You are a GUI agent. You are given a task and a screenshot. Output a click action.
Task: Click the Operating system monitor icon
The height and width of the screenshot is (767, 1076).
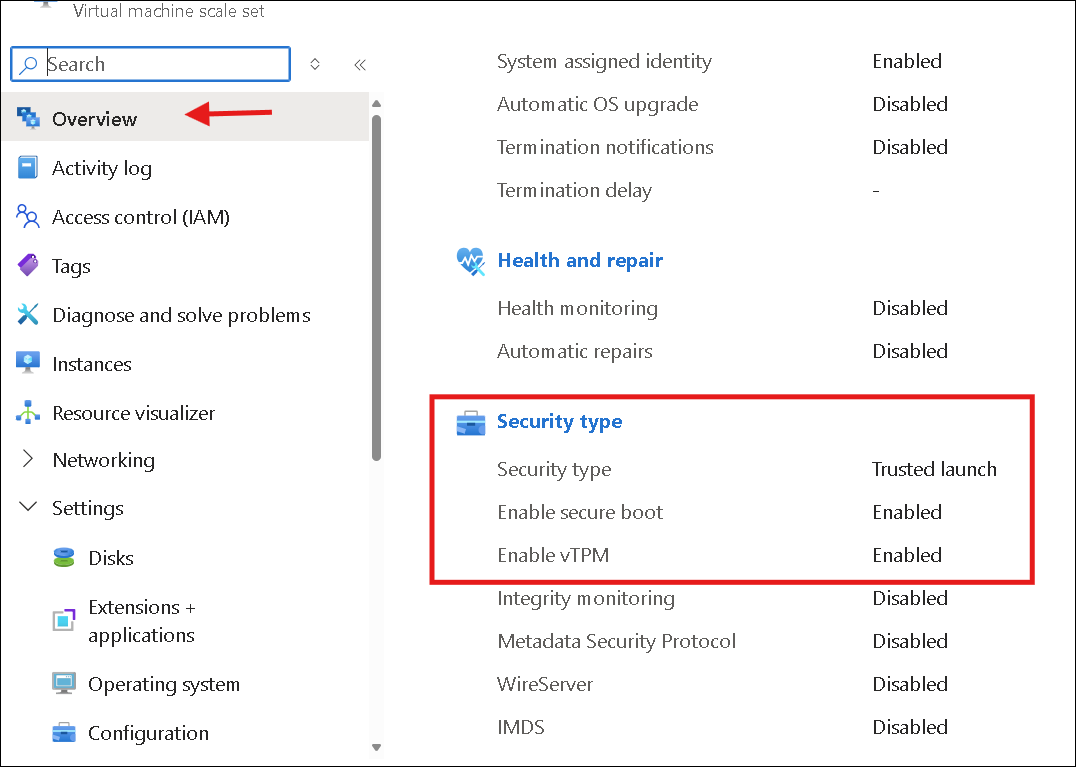tap(64, 683)
